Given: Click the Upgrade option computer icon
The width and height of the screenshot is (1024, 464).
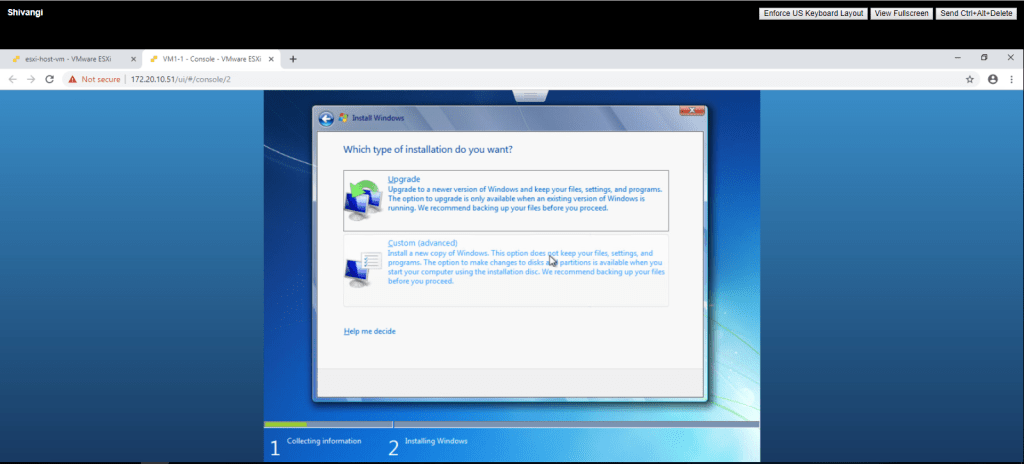Looking at the screenshot, I should point(361,201).
